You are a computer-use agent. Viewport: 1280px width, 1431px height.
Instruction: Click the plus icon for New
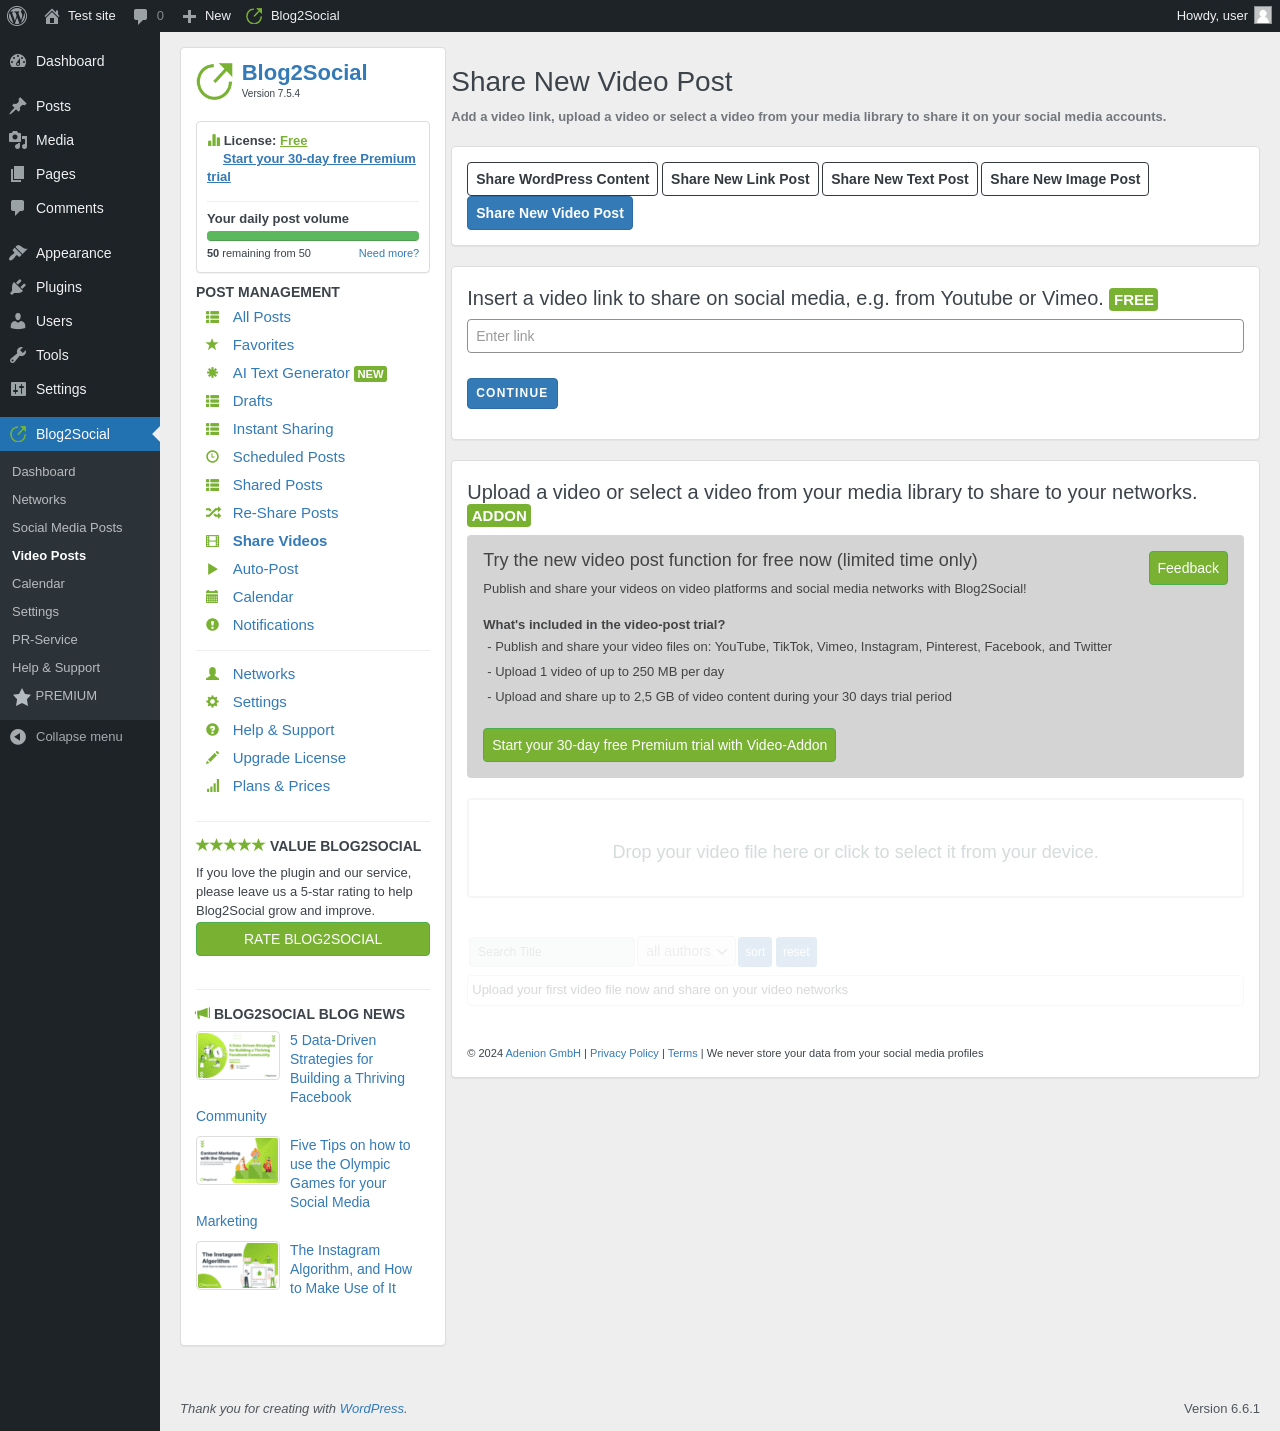click(x=189, y=16)
